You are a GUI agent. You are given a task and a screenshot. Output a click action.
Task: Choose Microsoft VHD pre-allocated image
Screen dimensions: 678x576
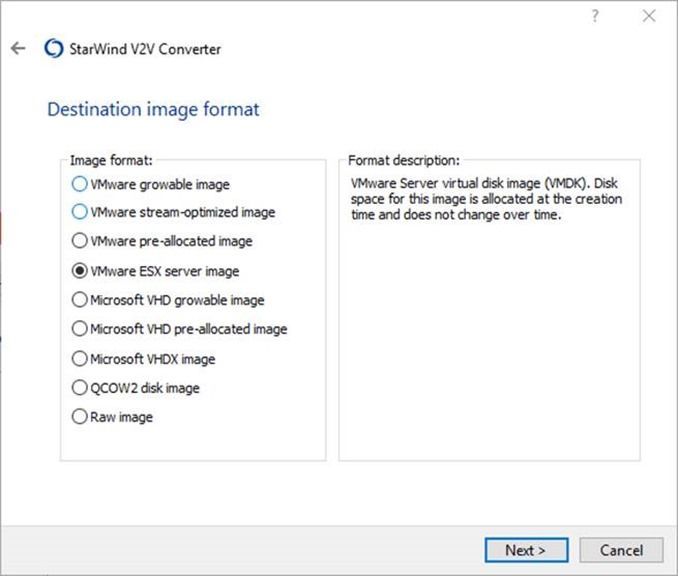coord(179,329)
